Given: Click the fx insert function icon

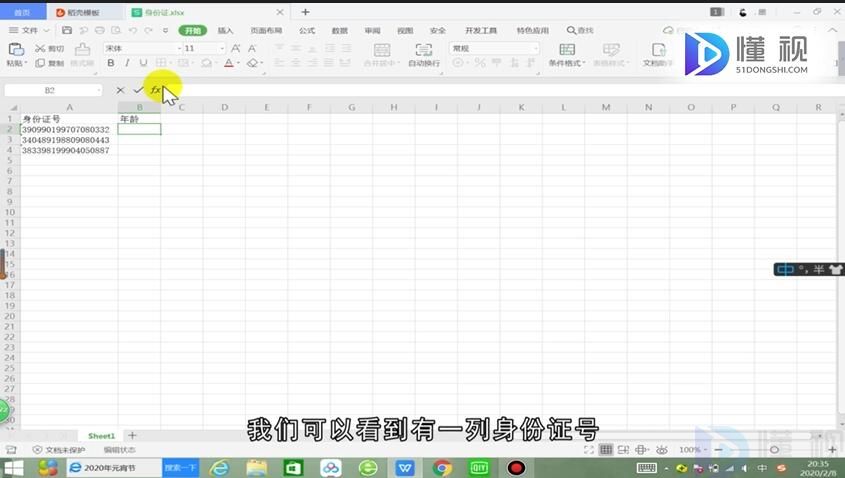Looking at the screenshot, I should click(x=155, y=90).
